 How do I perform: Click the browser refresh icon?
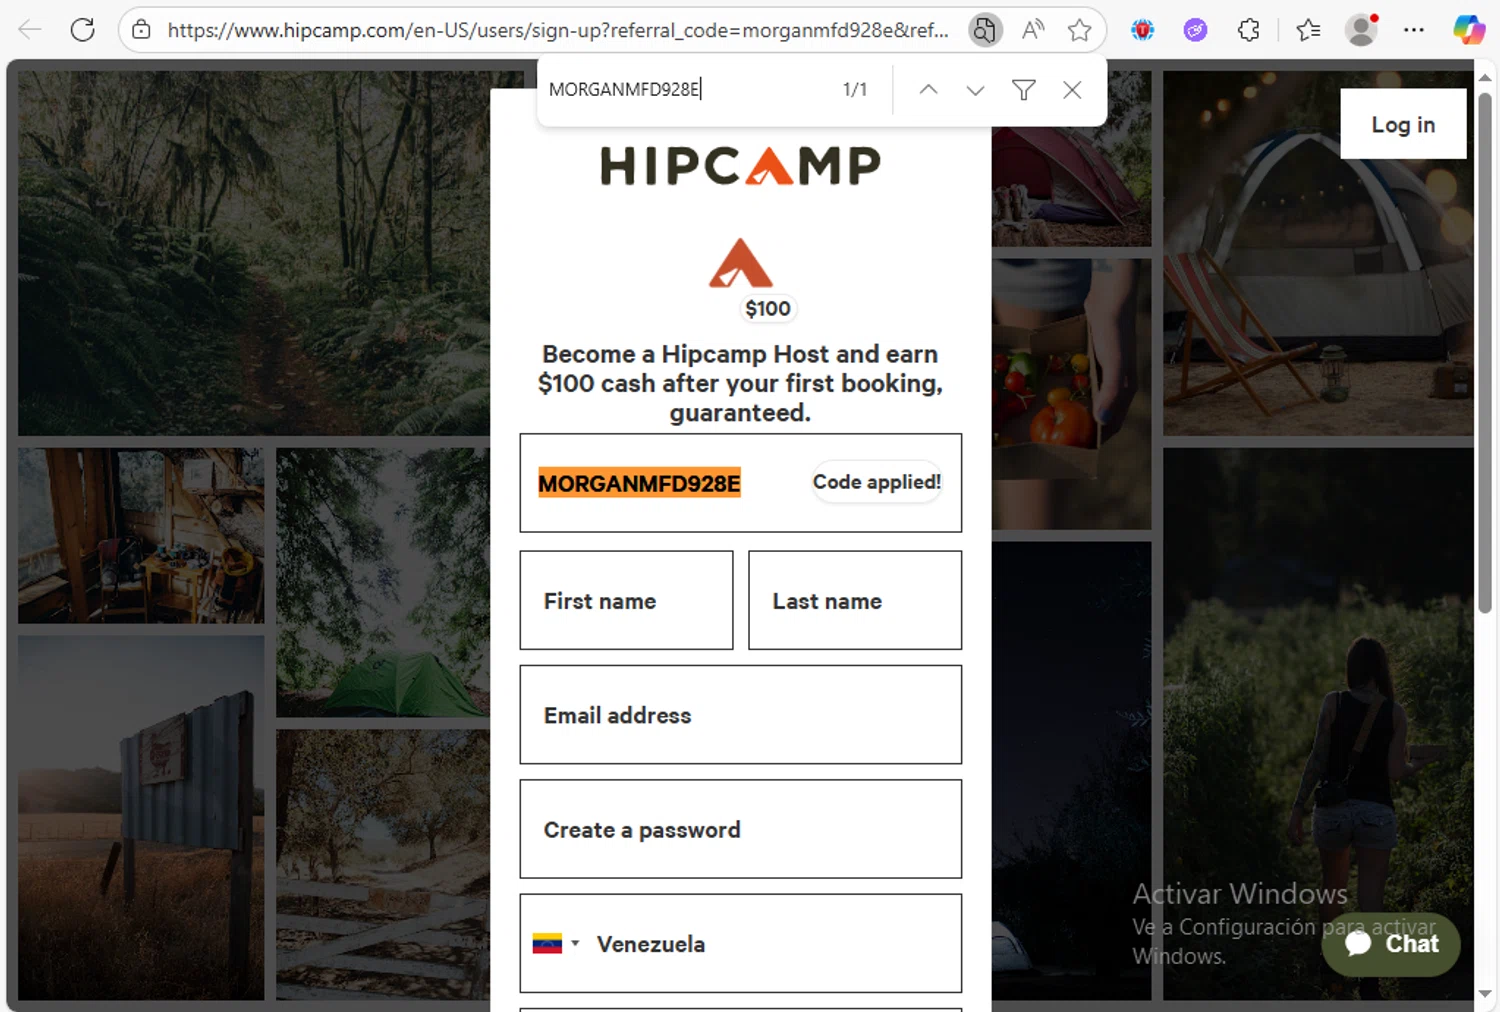click(x=83, y=30)
